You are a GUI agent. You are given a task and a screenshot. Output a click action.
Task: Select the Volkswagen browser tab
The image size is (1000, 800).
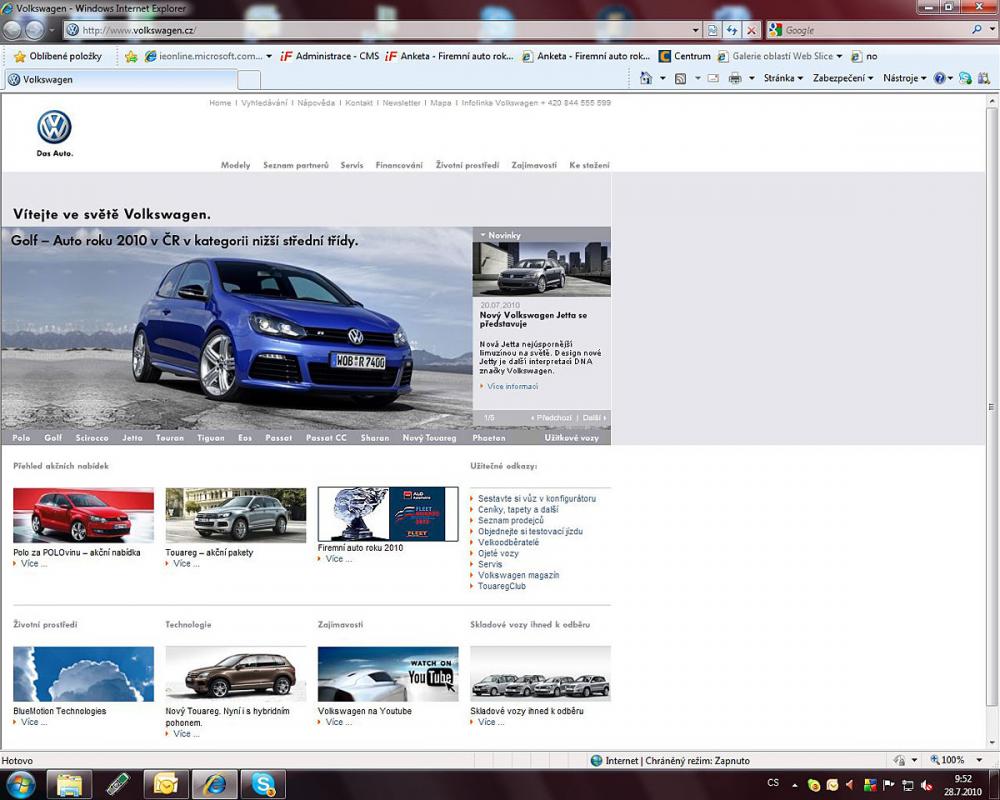click(x=121, y=80)
